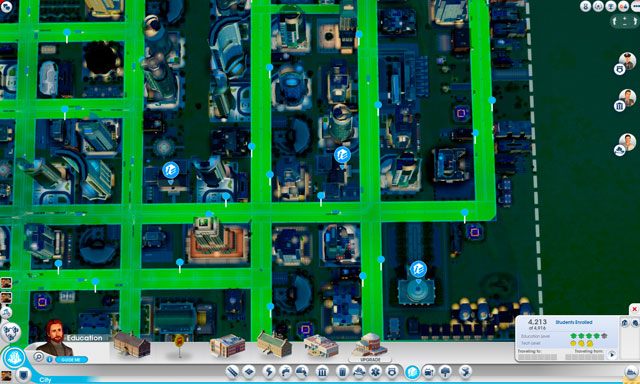Viewport: 640px width, 384px height.
Task: Select the Water faucet icon
Action: click(x=286, y=372)
